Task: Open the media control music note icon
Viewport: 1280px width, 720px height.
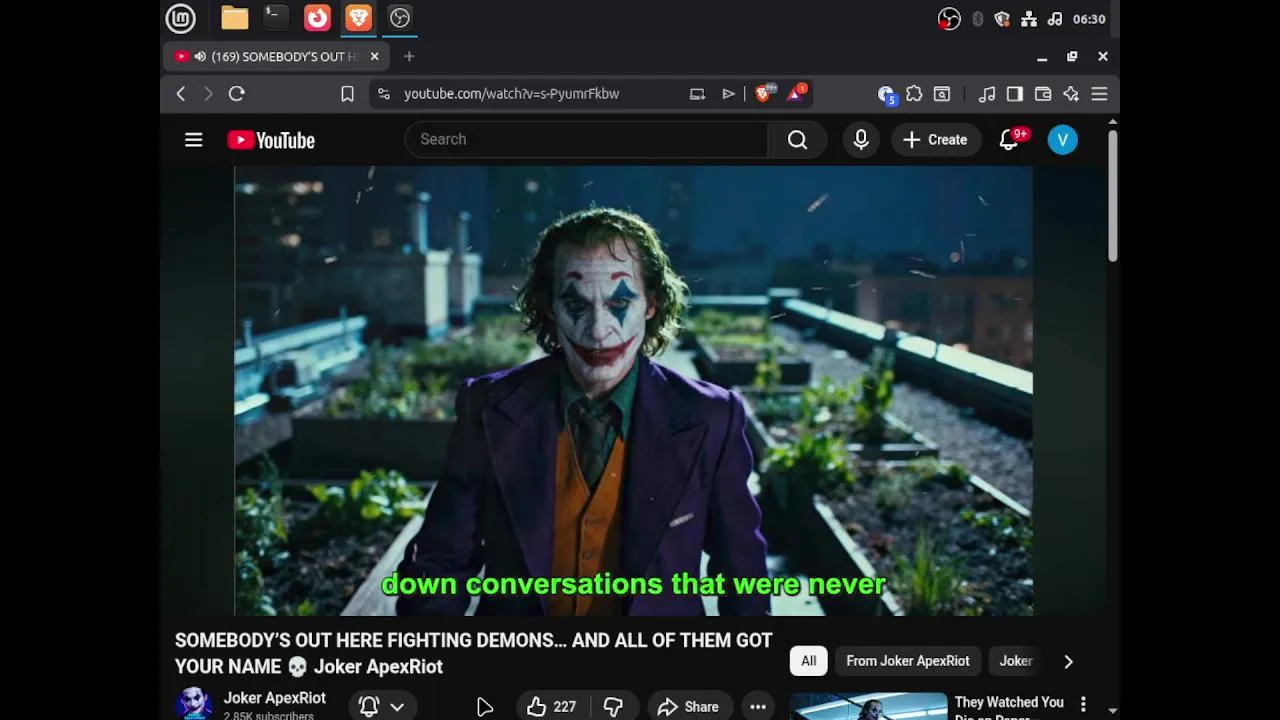Action: click(x=987, y=94)
